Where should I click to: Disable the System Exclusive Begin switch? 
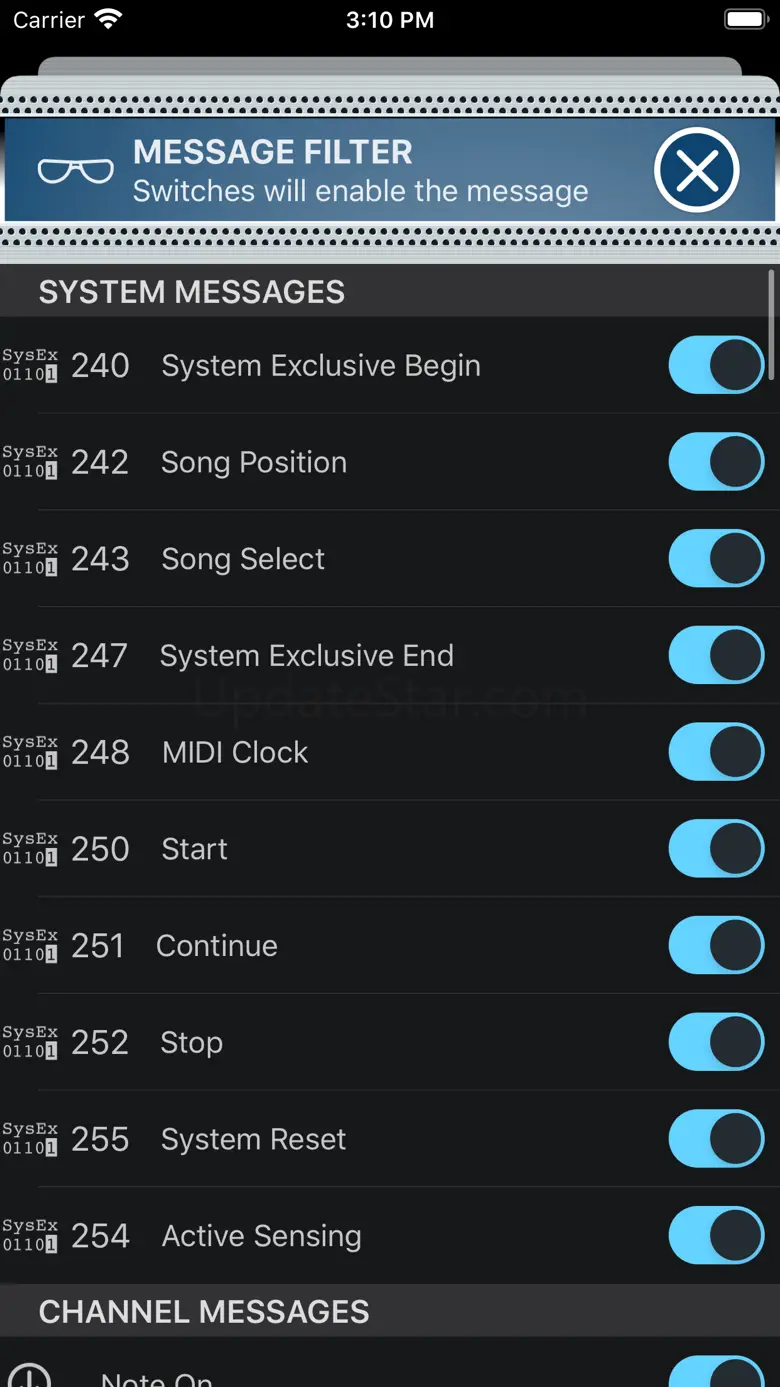pyautogui.click(x=716, y=365)
